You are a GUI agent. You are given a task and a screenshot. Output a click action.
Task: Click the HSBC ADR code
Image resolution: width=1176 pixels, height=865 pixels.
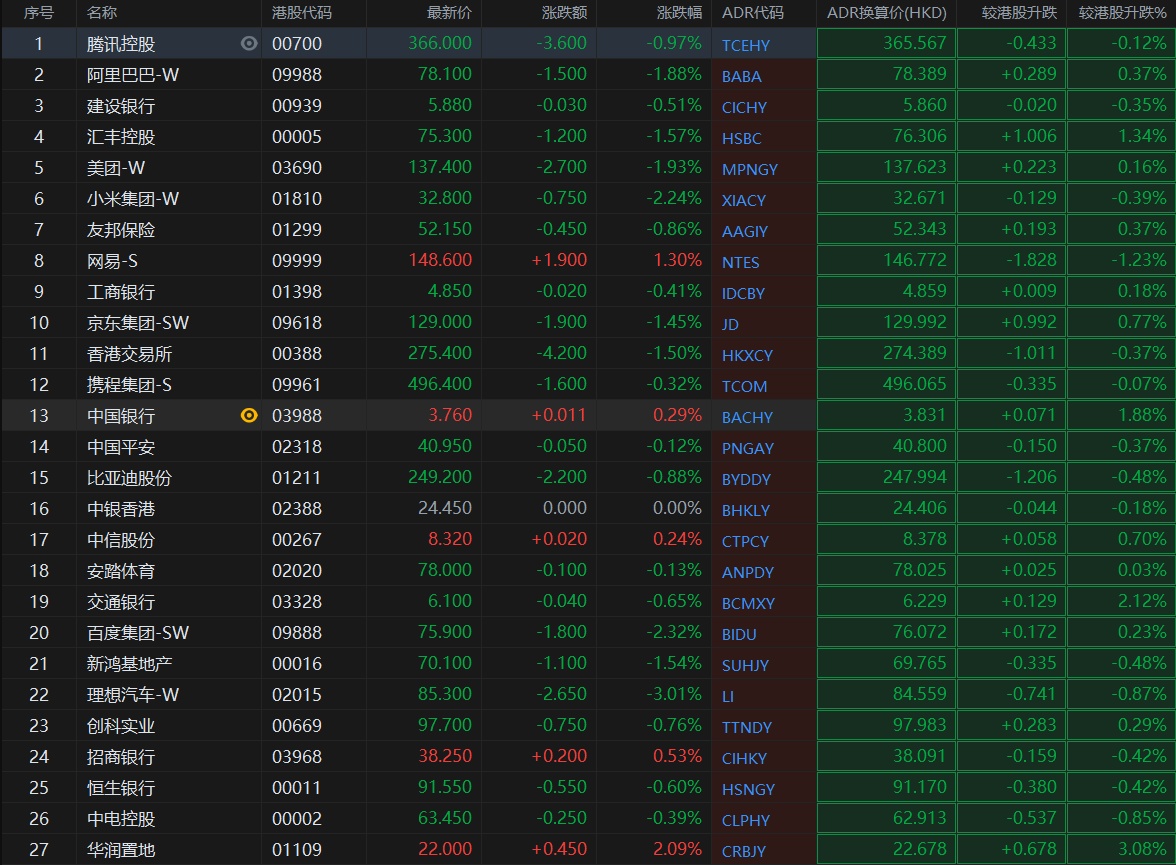[x=741, y=138]
